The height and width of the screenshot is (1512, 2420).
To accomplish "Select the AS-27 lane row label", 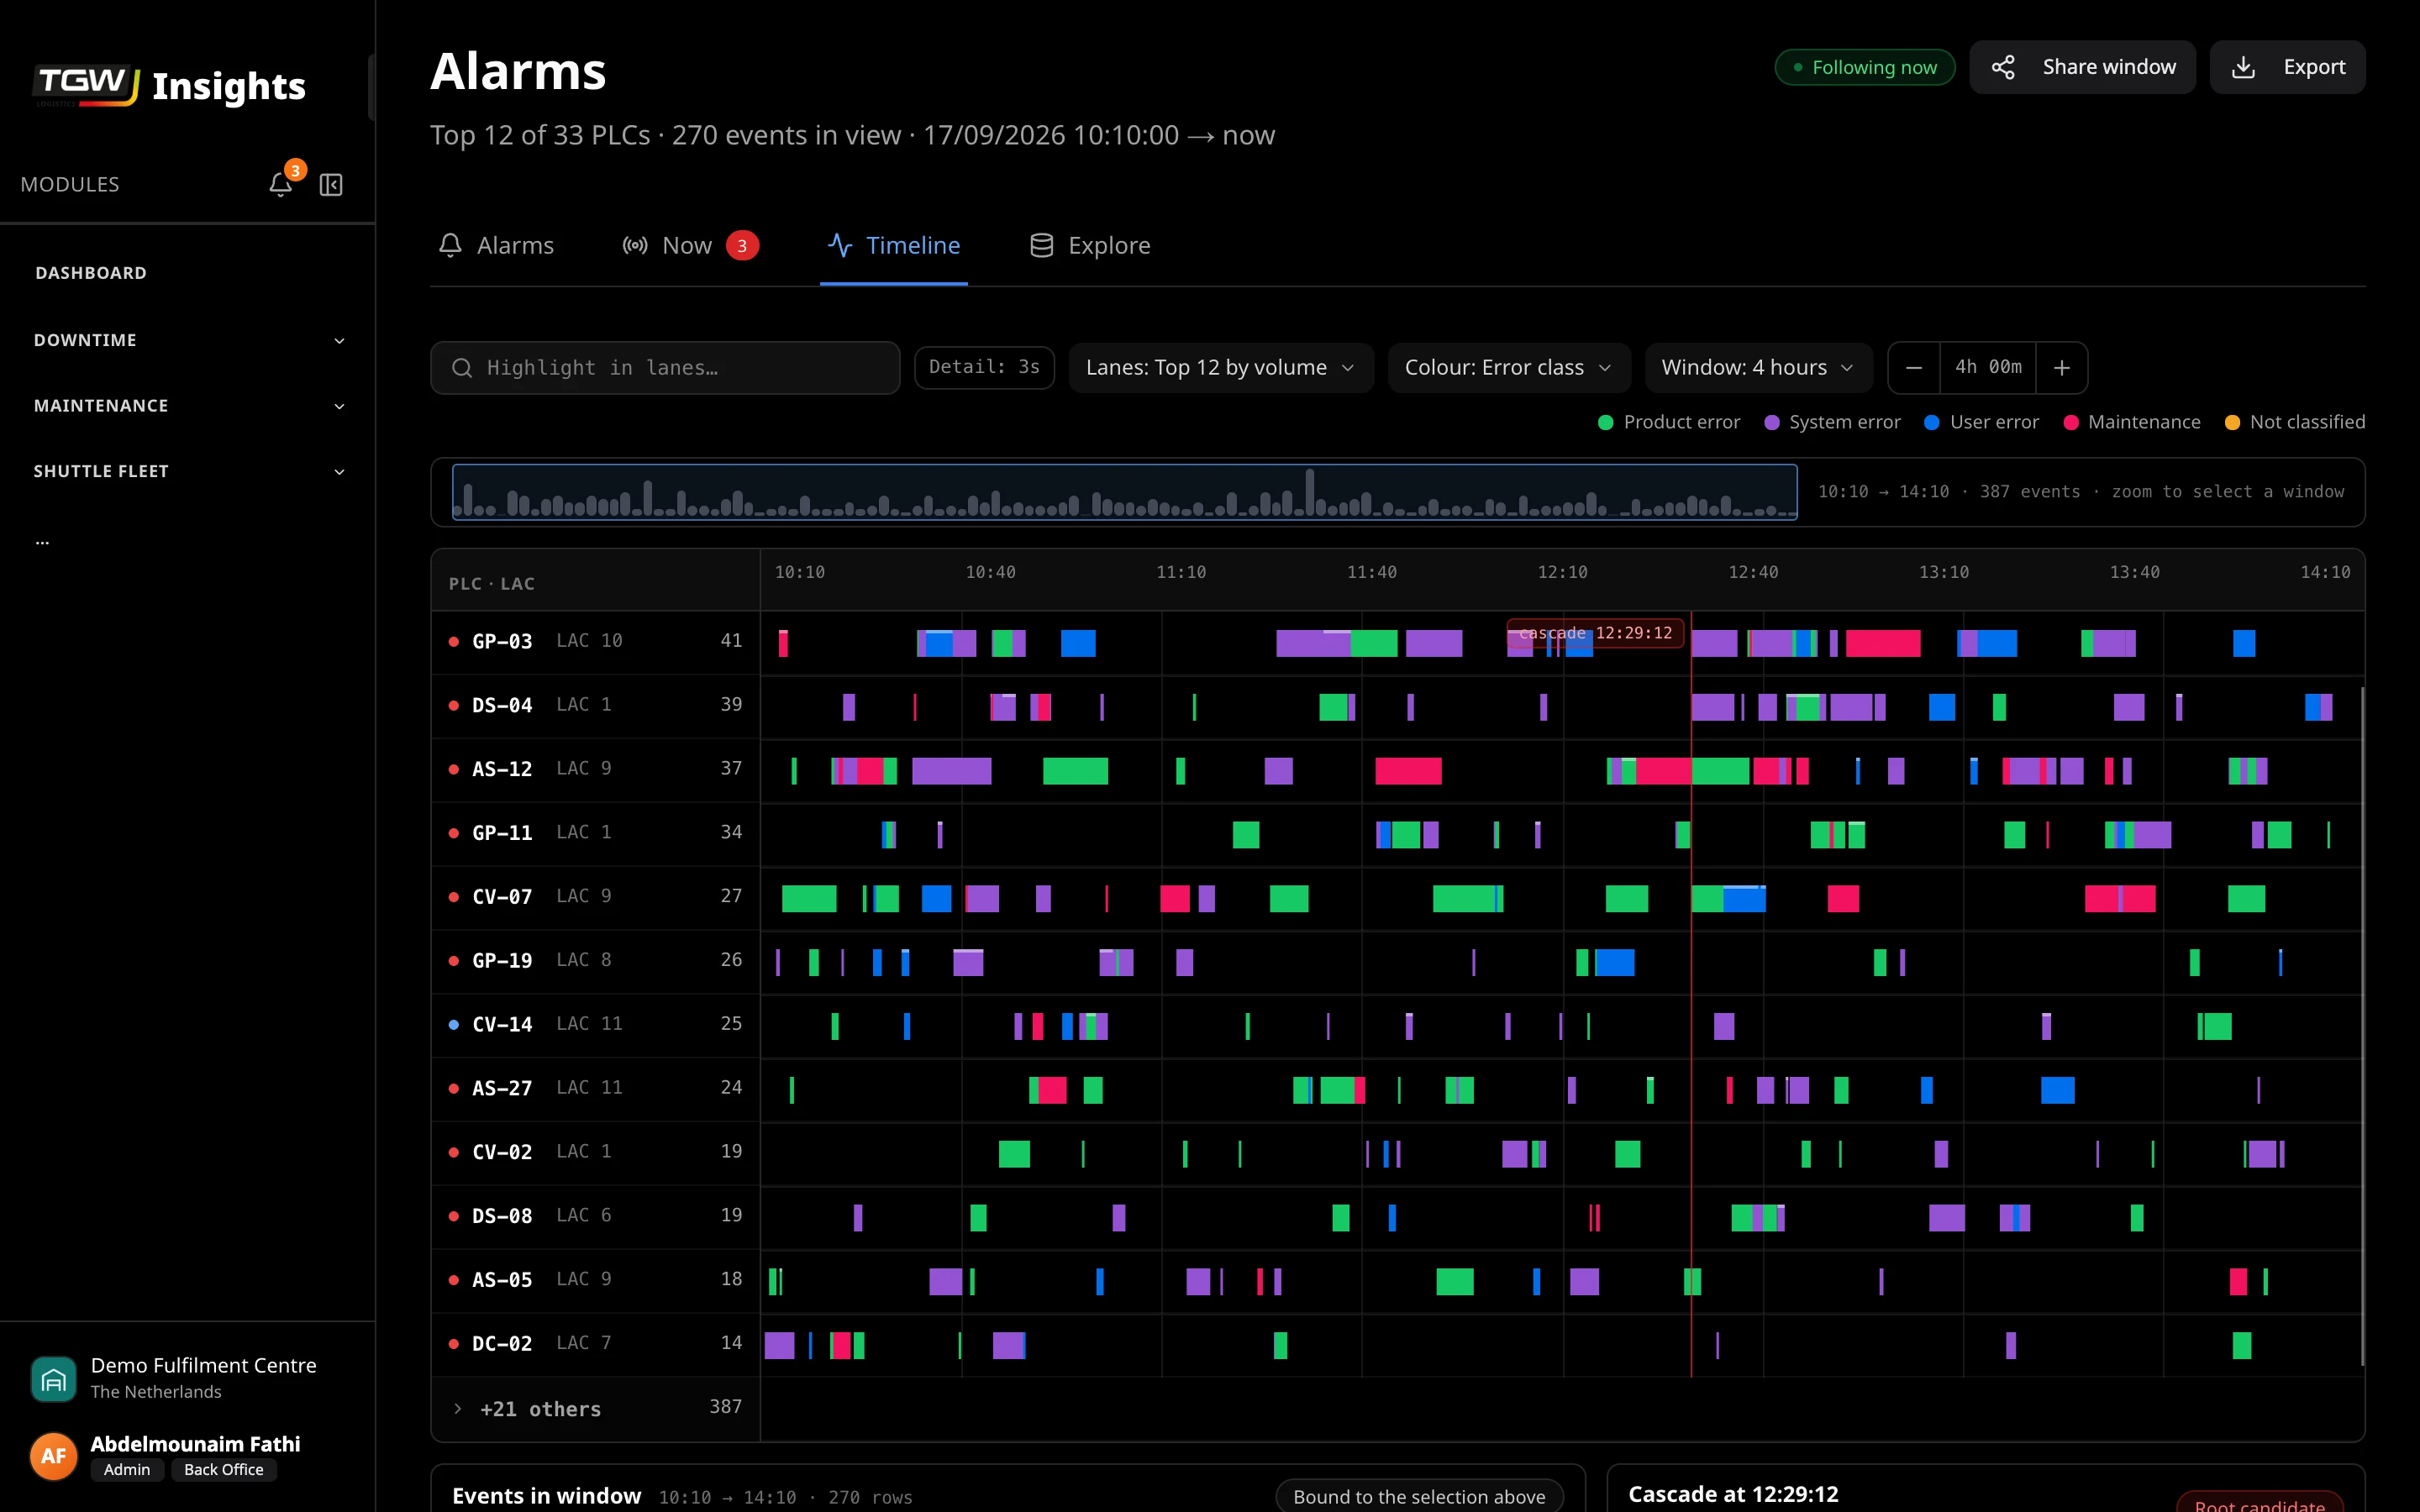I will click(x=596, y=1089).
